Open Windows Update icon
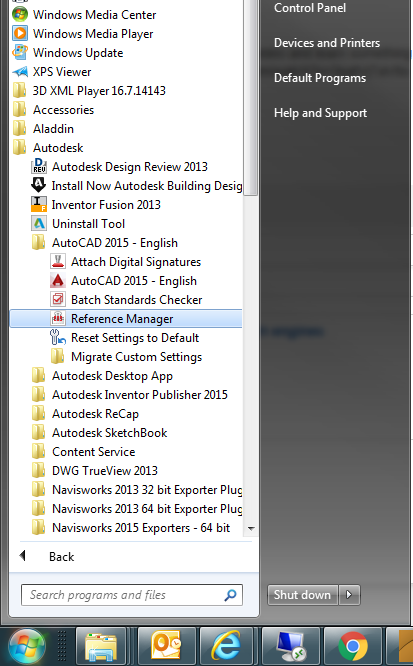413x666 pixels. (x=20, y=53)
